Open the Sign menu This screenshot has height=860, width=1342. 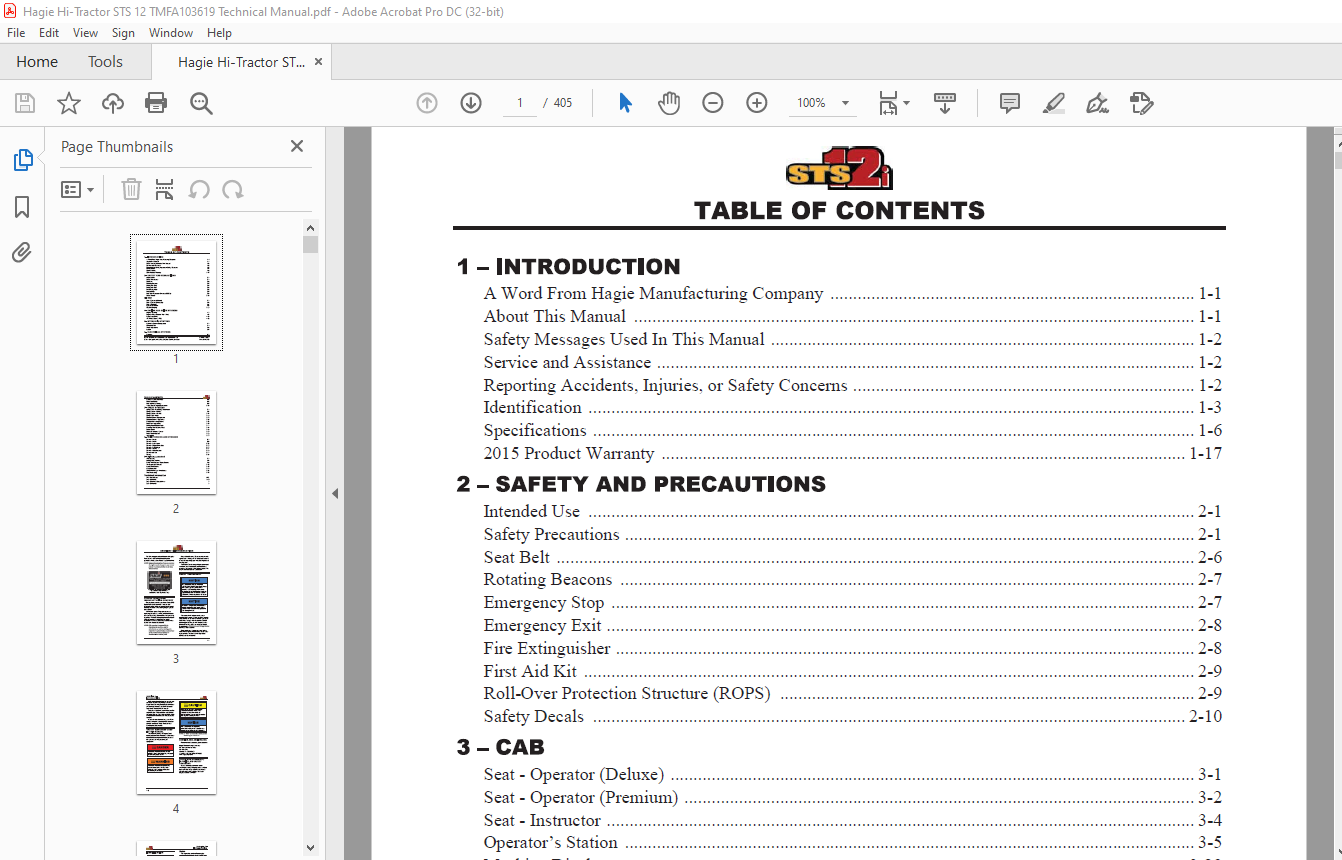coord(123,33)
